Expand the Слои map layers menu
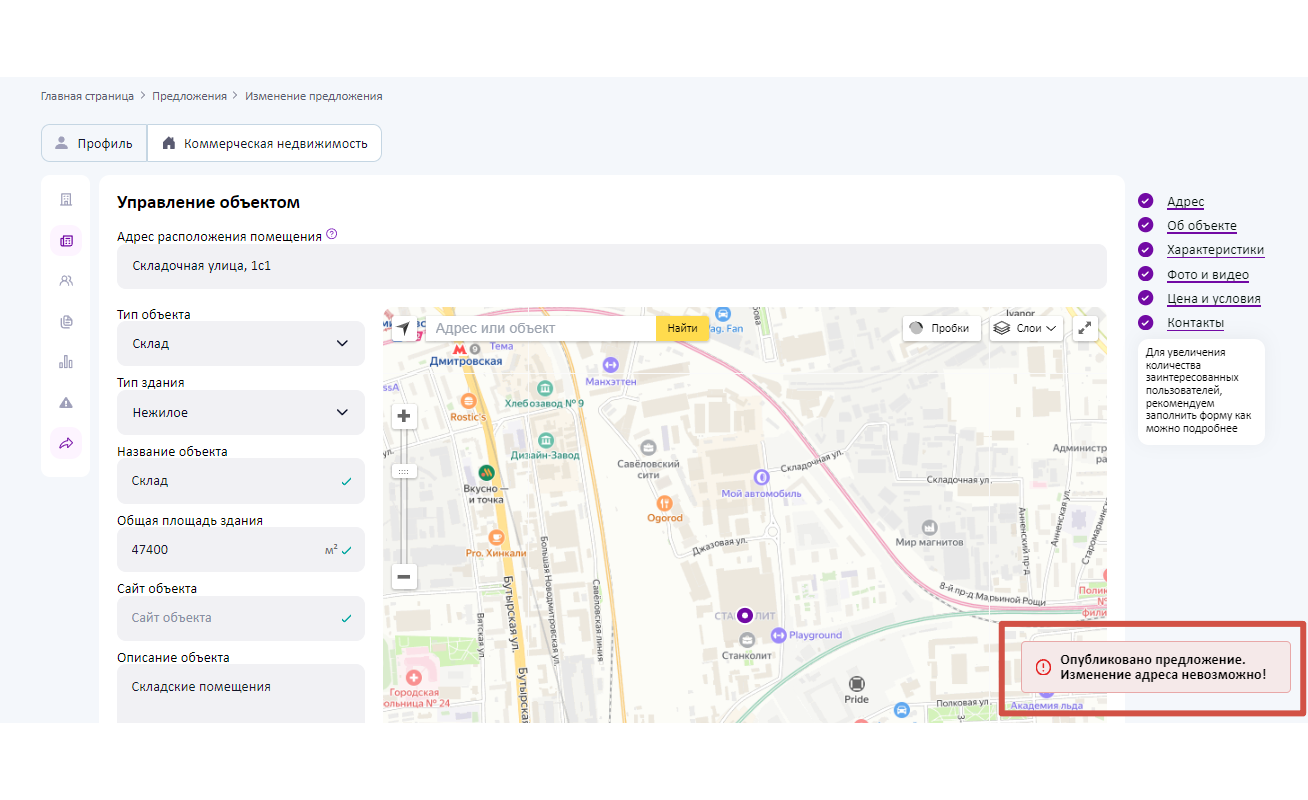 [1027, 328]
